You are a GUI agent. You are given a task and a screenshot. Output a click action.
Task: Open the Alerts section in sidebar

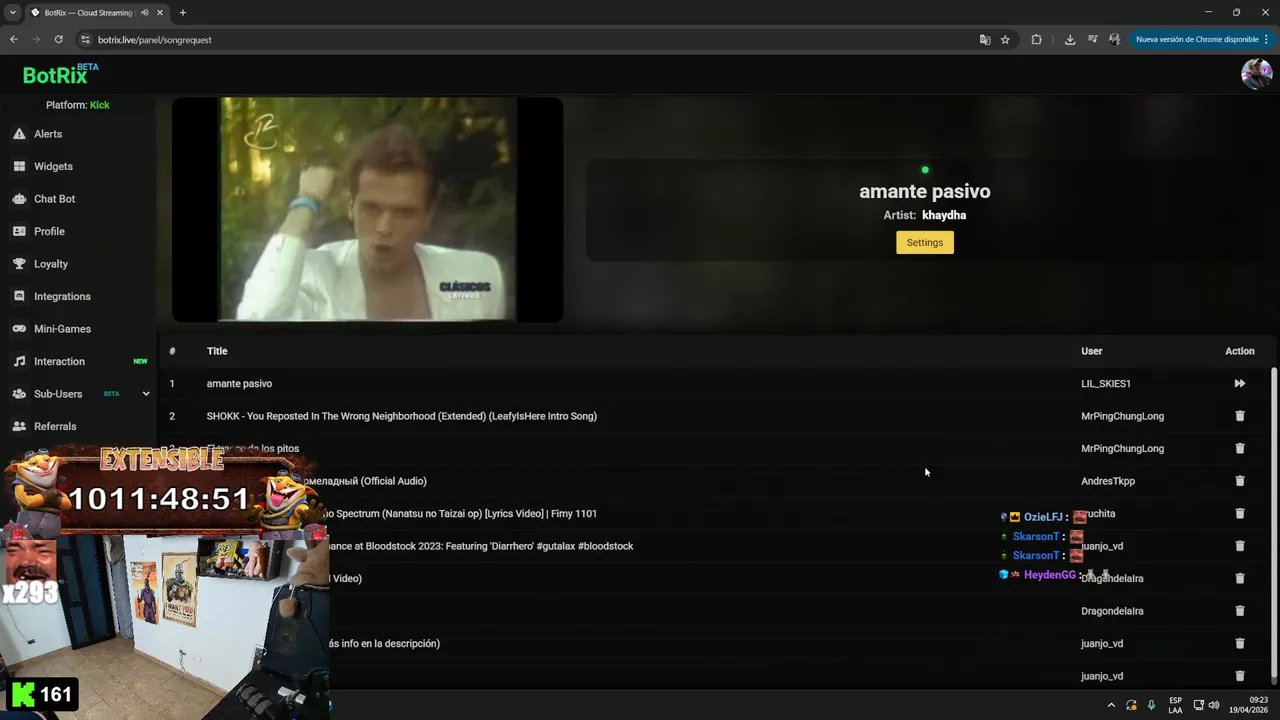click(x=48, y=134)
